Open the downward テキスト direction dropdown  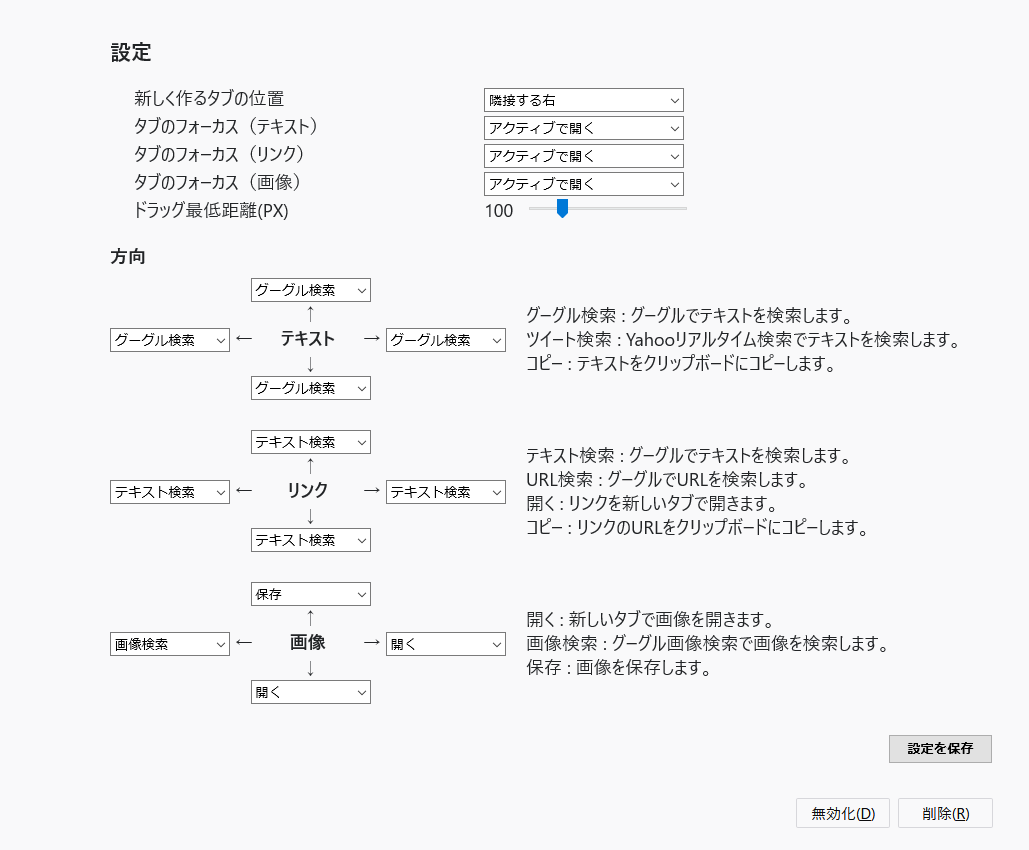tap(310, 388)
